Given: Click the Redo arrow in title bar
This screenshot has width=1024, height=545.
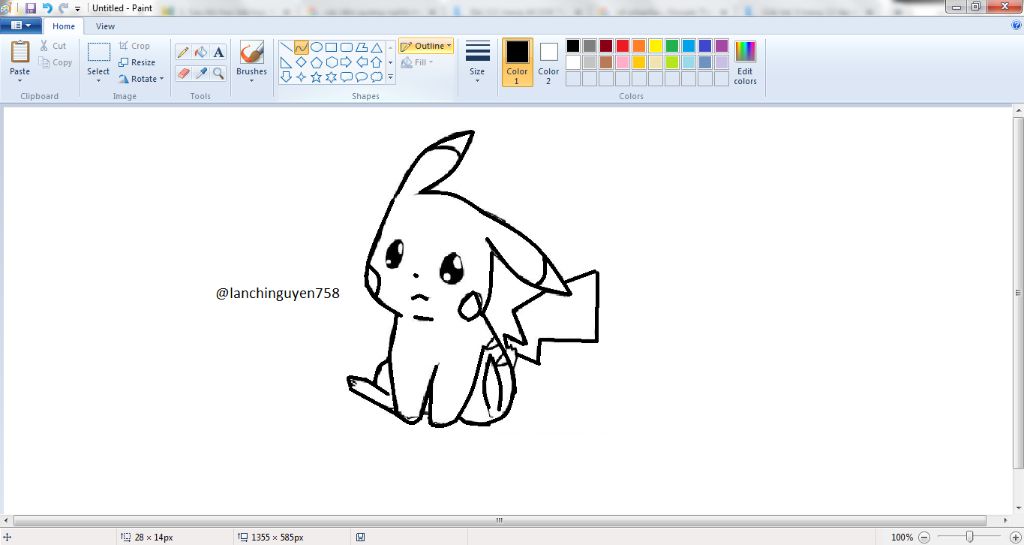Looking at the screenshot, I should click(x=63, y=8).
